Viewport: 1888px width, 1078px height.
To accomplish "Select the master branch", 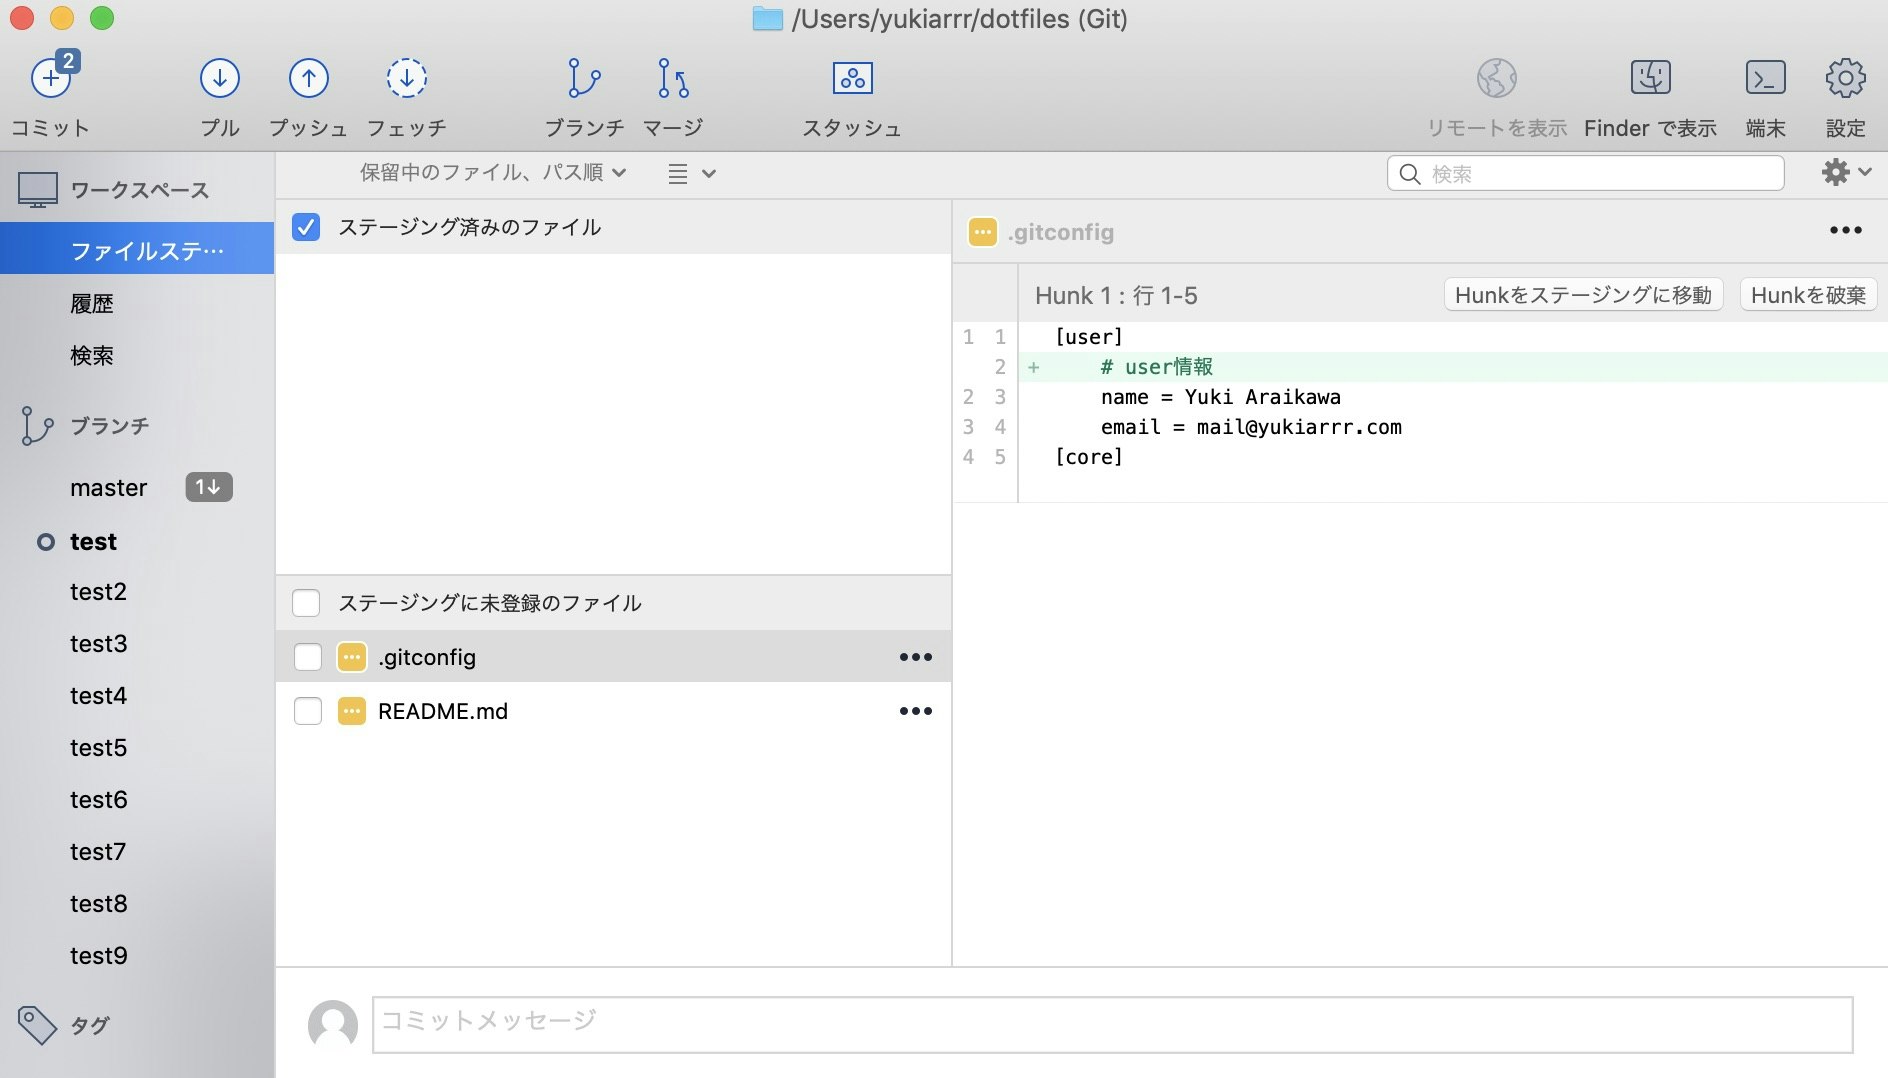I will point(108,488).
